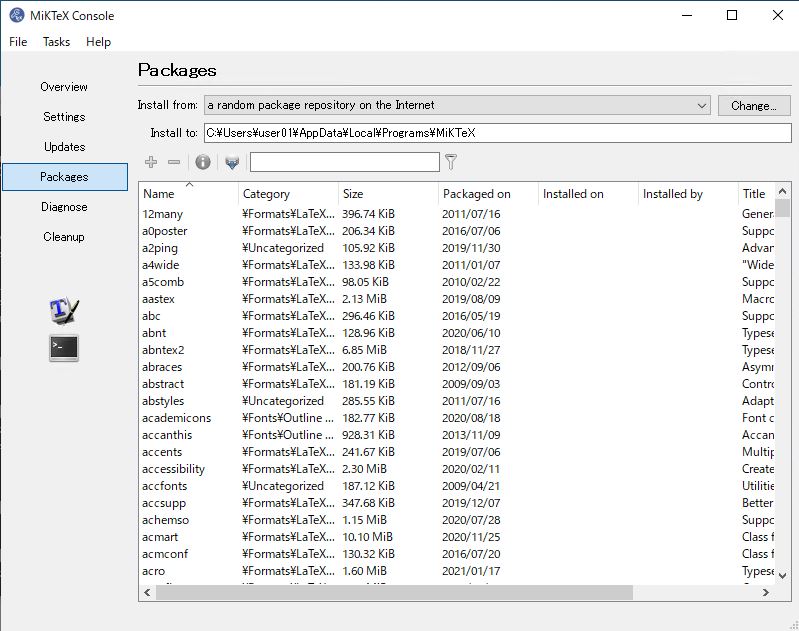Open the Diagnose page
799x631 pixels.
64,207
